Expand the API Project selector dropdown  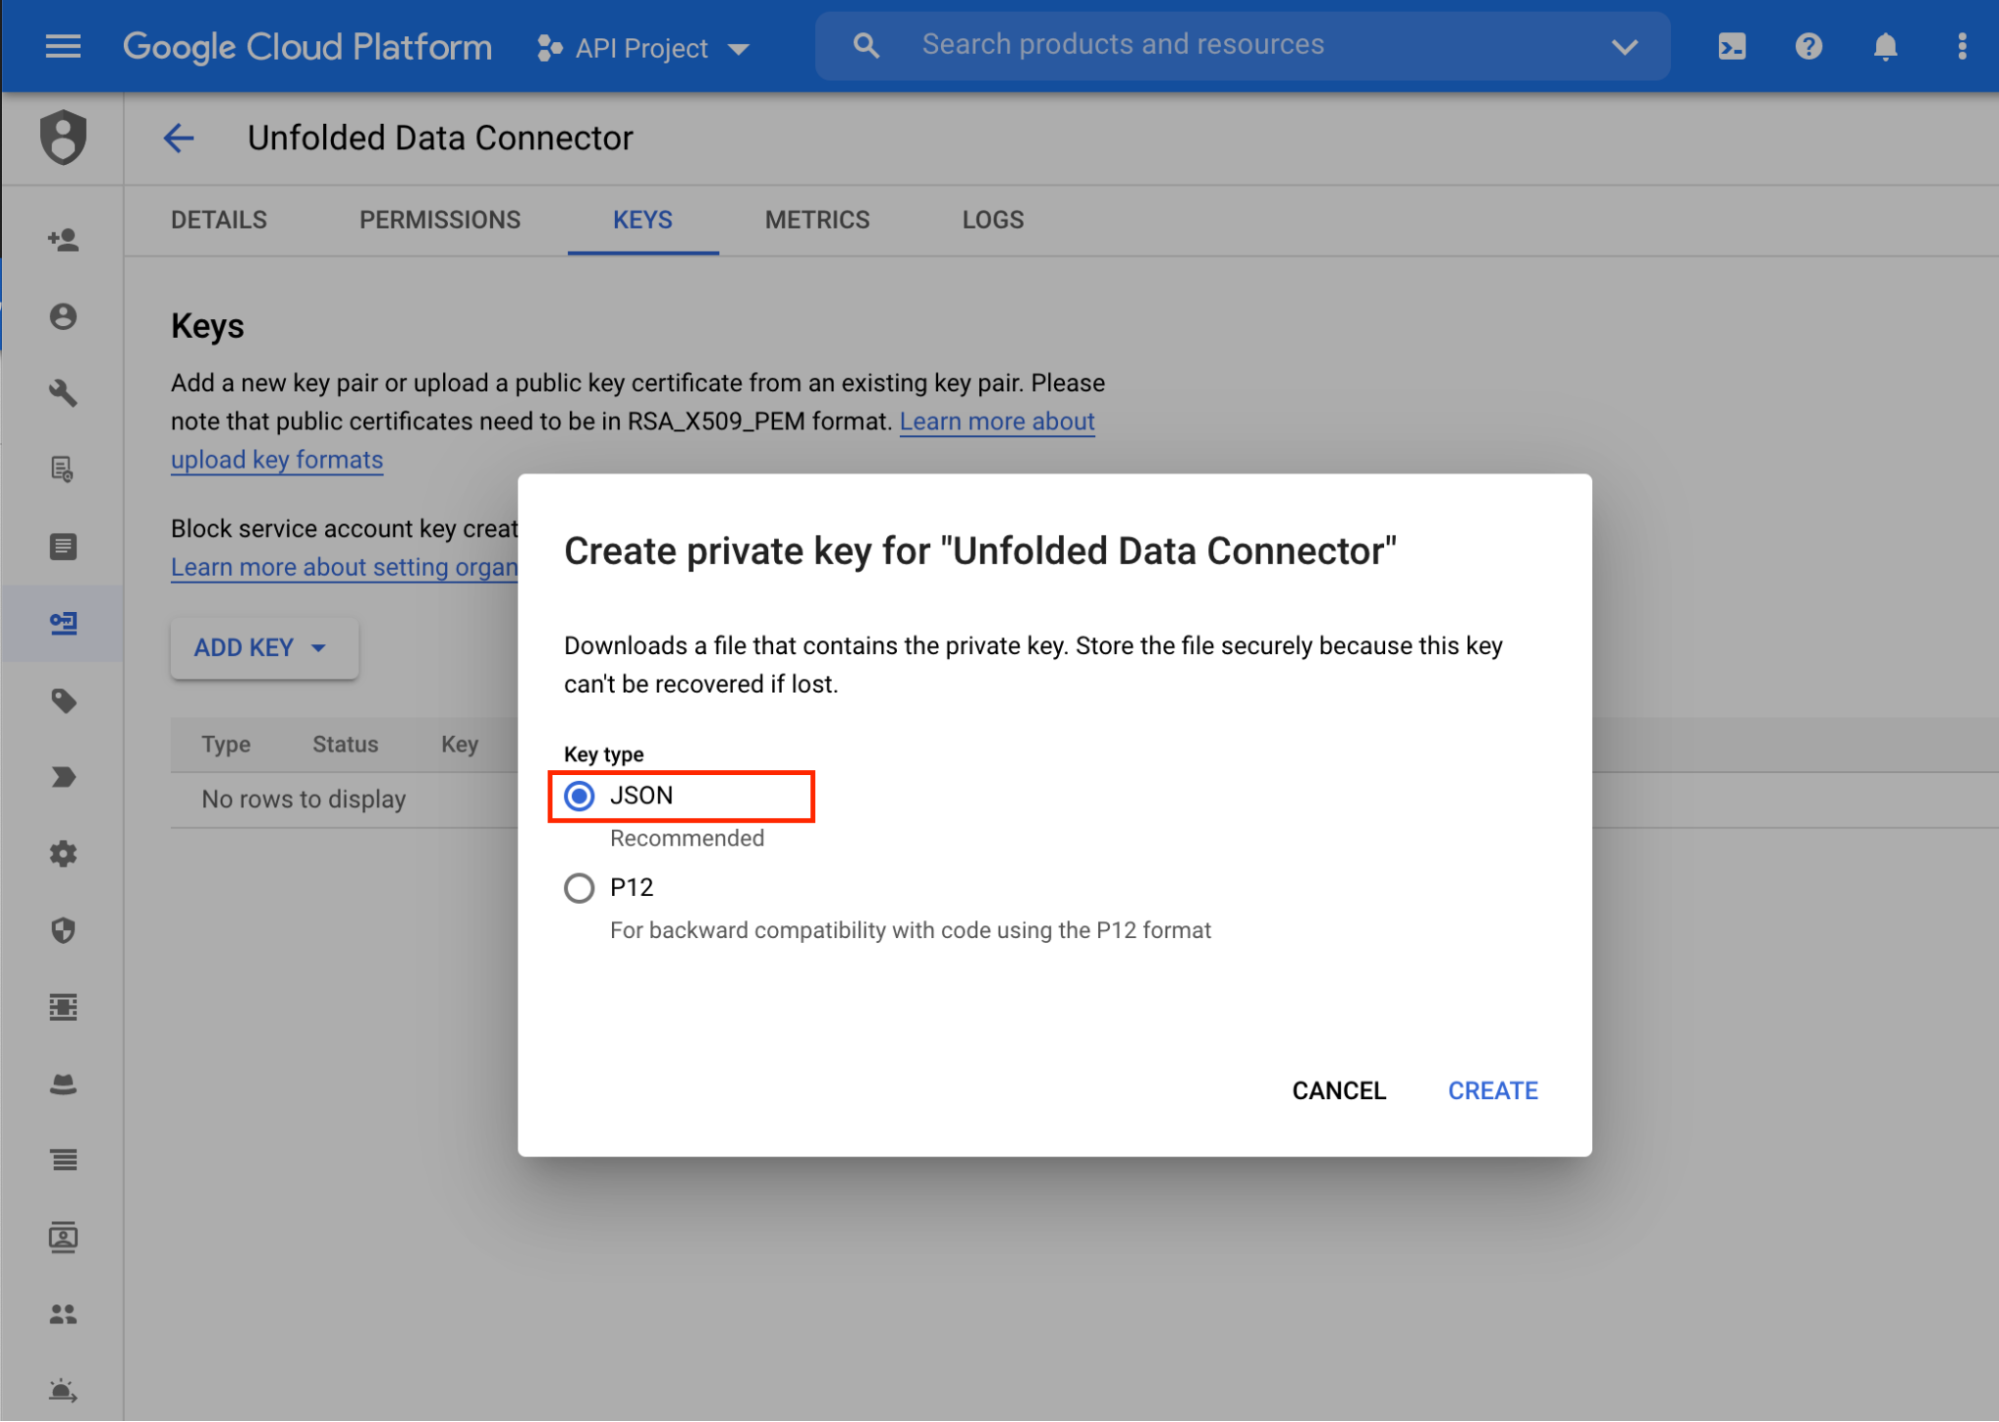pyautogui.click(x=644, y=48)
